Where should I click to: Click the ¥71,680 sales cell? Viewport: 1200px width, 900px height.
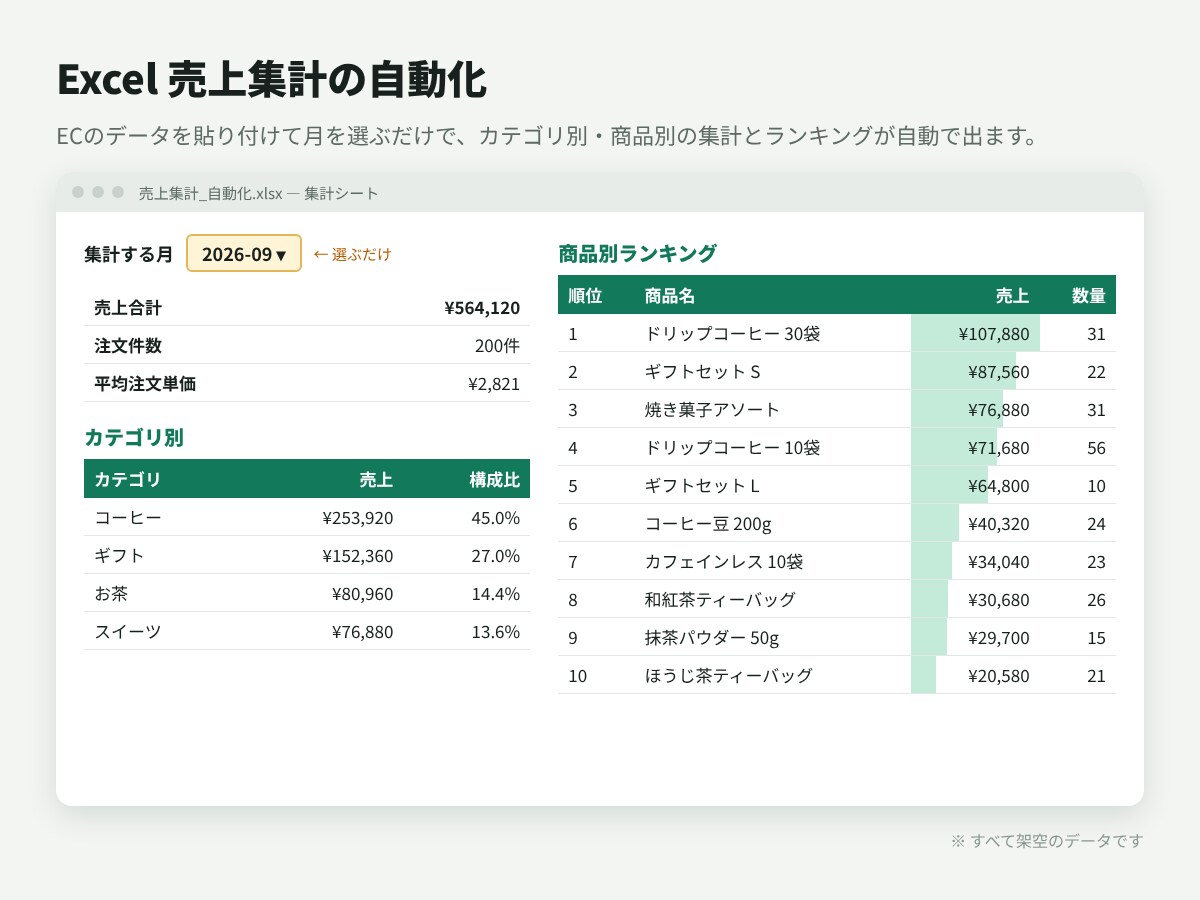pyautogui.click(x=976, y=447)
